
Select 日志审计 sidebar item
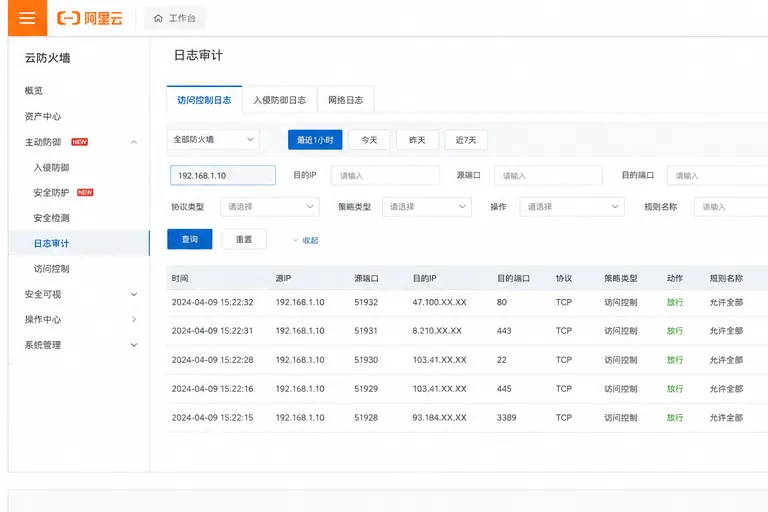click(x=79, y=244)
